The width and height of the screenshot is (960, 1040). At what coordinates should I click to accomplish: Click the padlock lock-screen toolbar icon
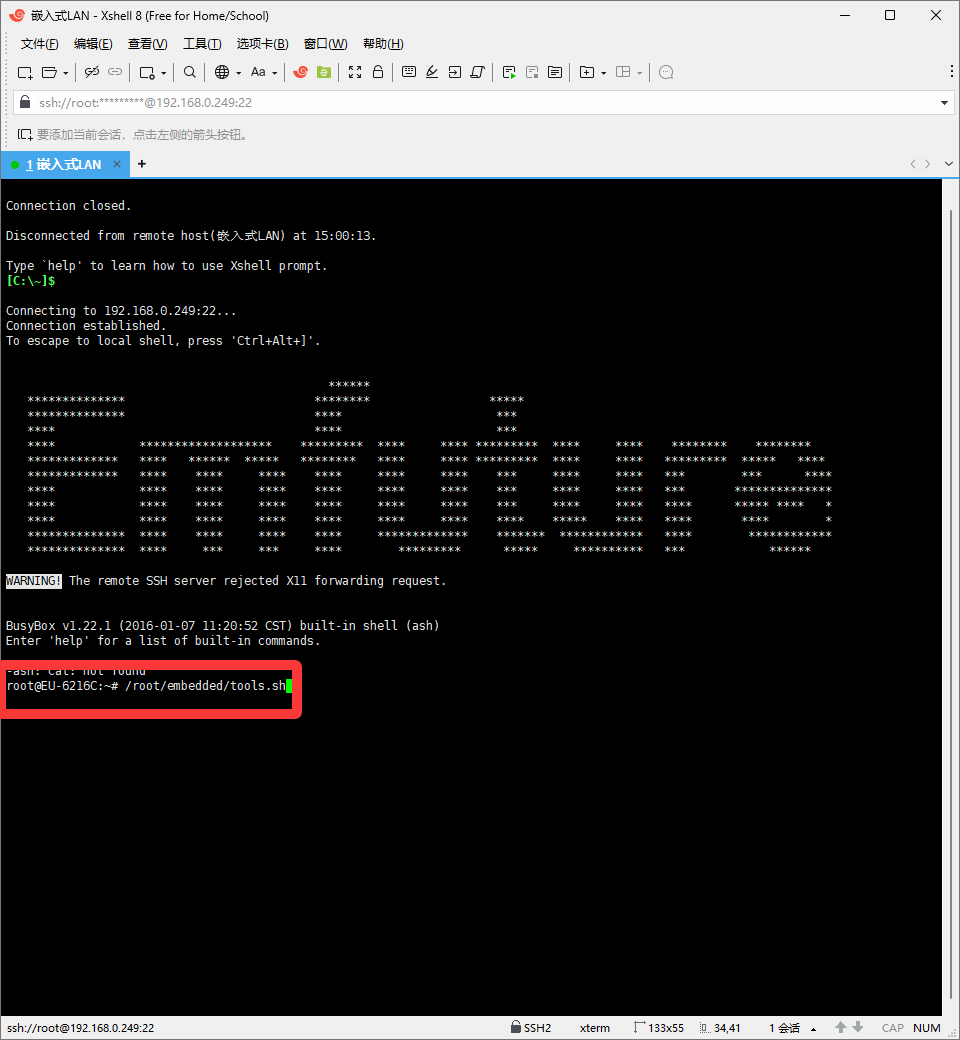(378, 72)
